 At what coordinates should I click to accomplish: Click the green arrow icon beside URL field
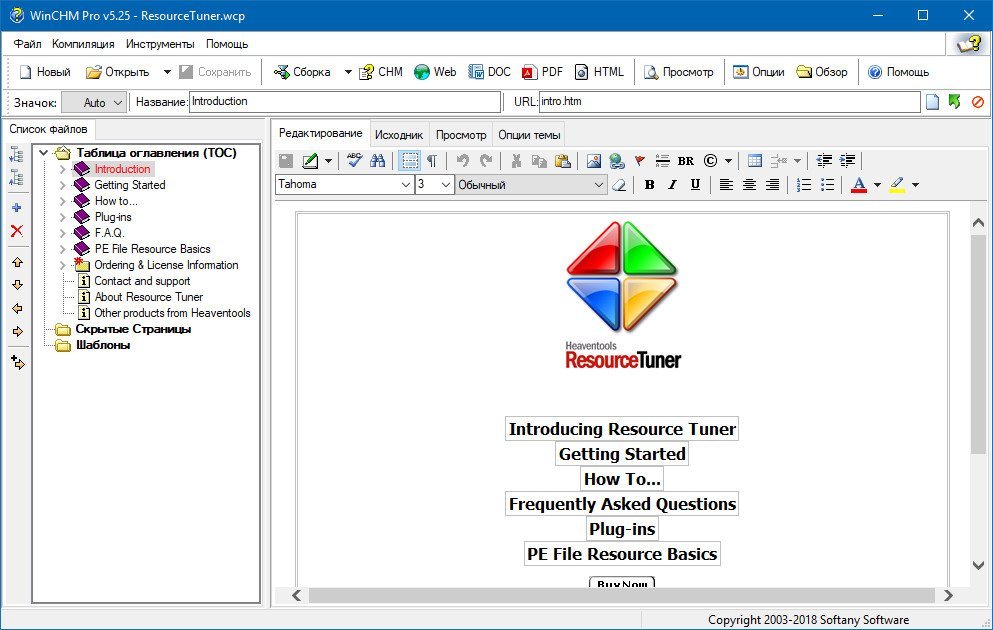click(955, 101)
